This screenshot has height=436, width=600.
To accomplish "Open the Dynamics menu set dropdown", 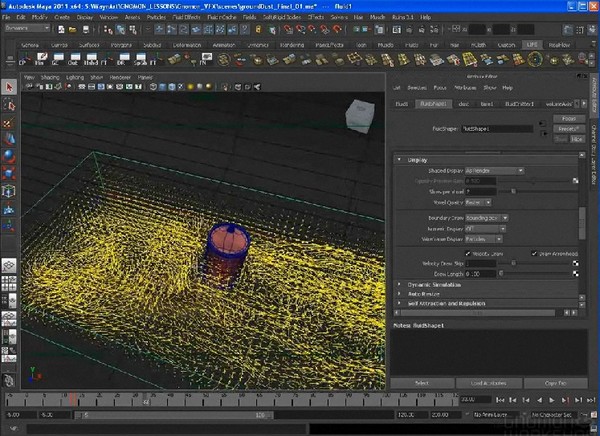I will pos(28,28).
